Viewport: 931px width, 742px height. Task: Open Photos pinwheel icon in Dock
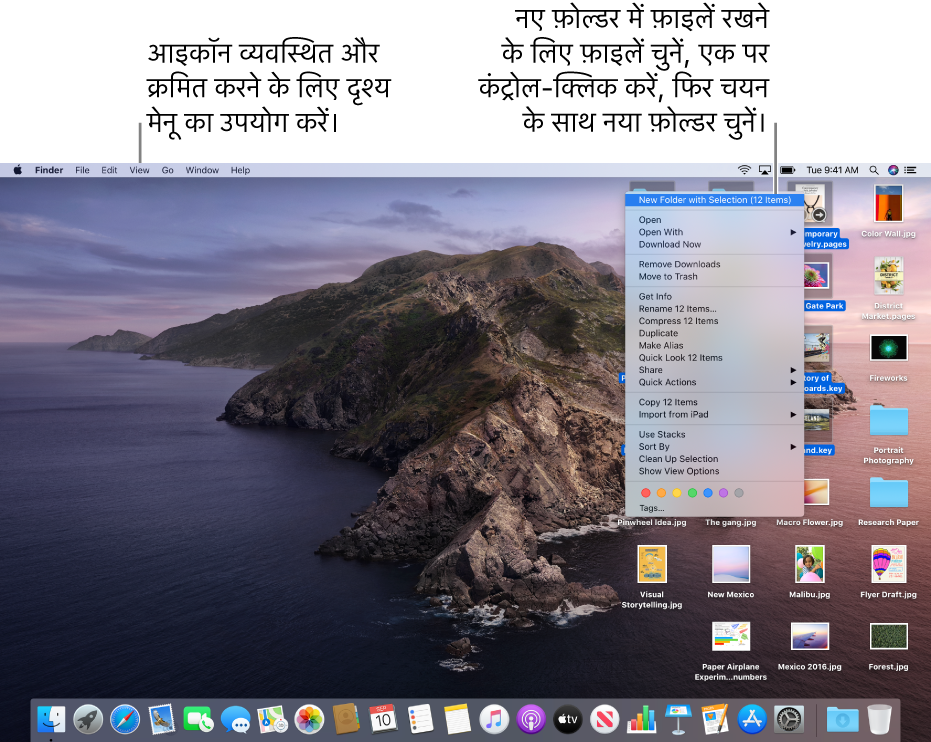point(309,719)
